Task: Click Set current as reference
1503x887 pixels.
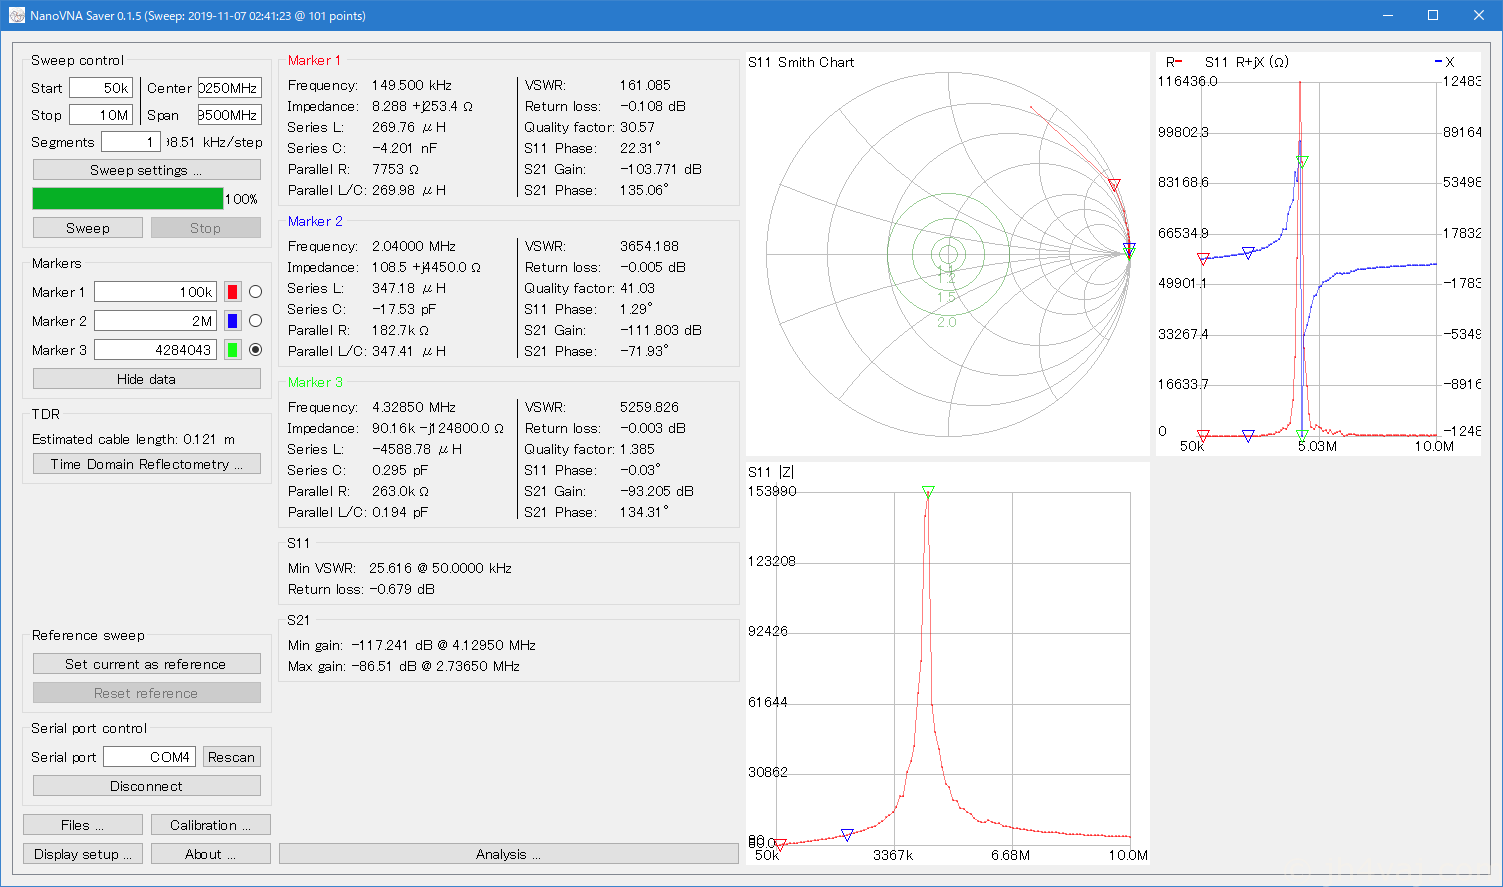Action: (146, 664)
